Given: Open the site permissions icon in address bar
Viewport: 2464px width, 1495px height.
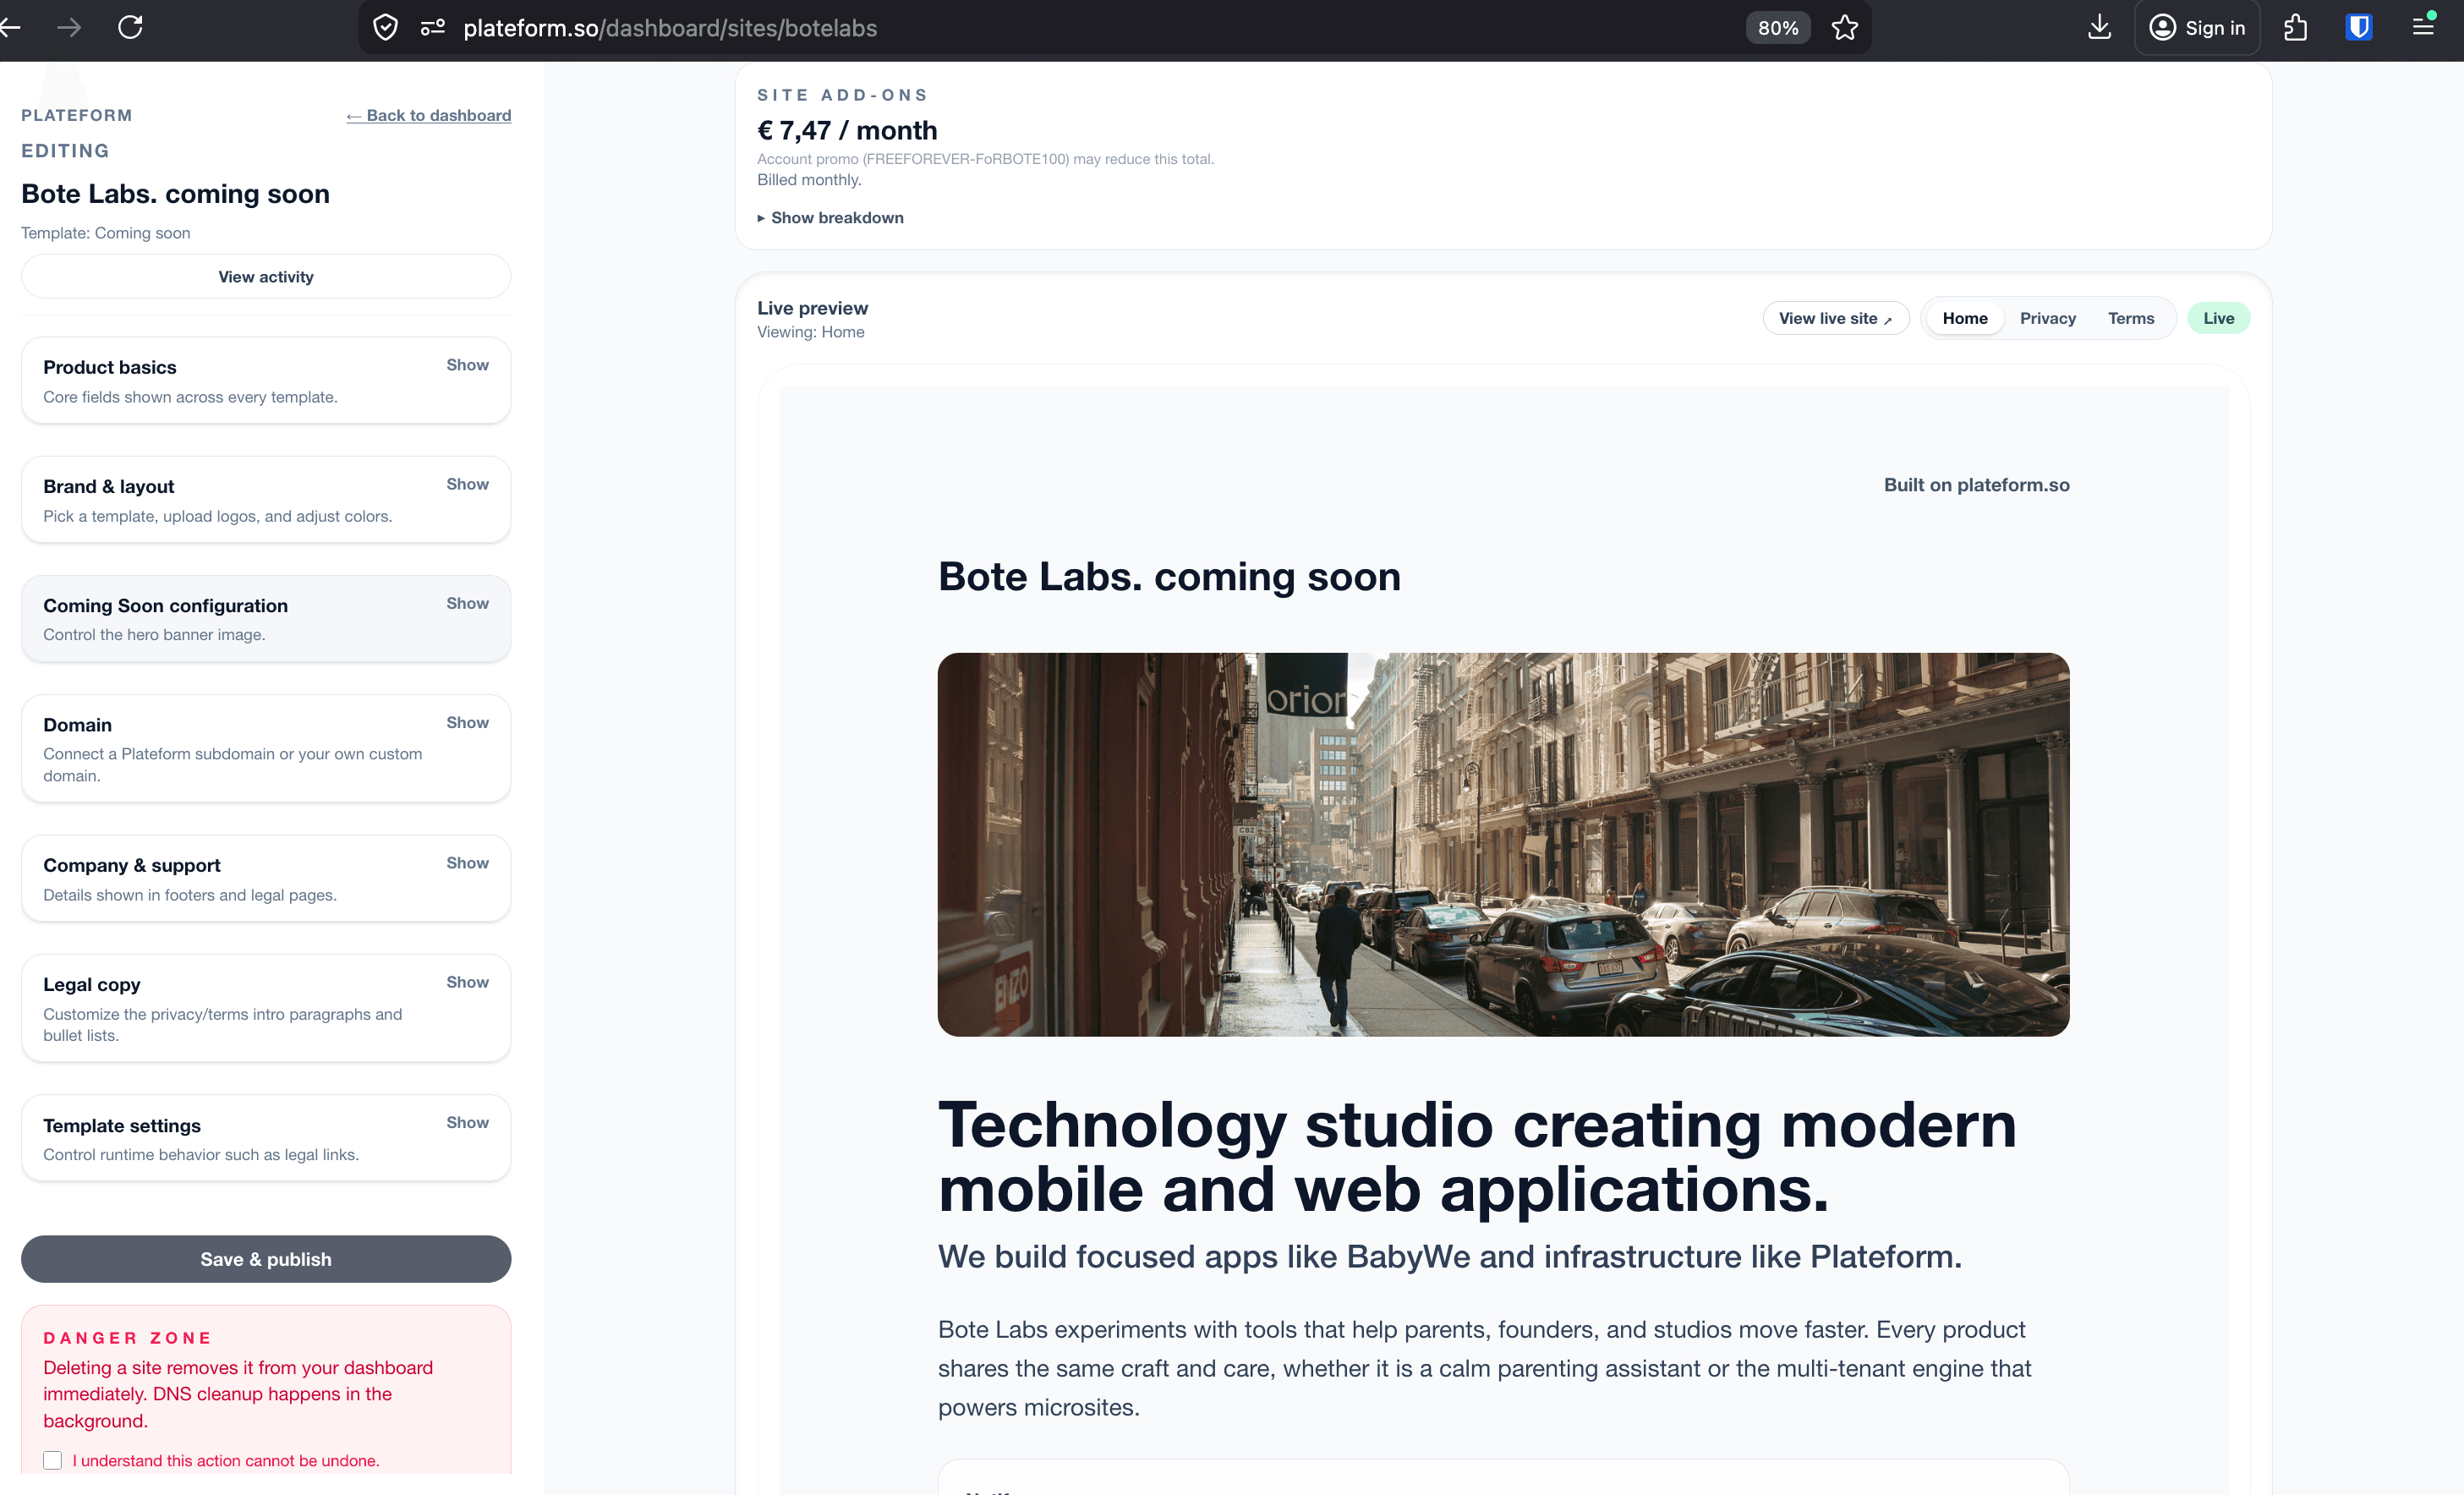Looking at the screenshot, I should [433, 28].
